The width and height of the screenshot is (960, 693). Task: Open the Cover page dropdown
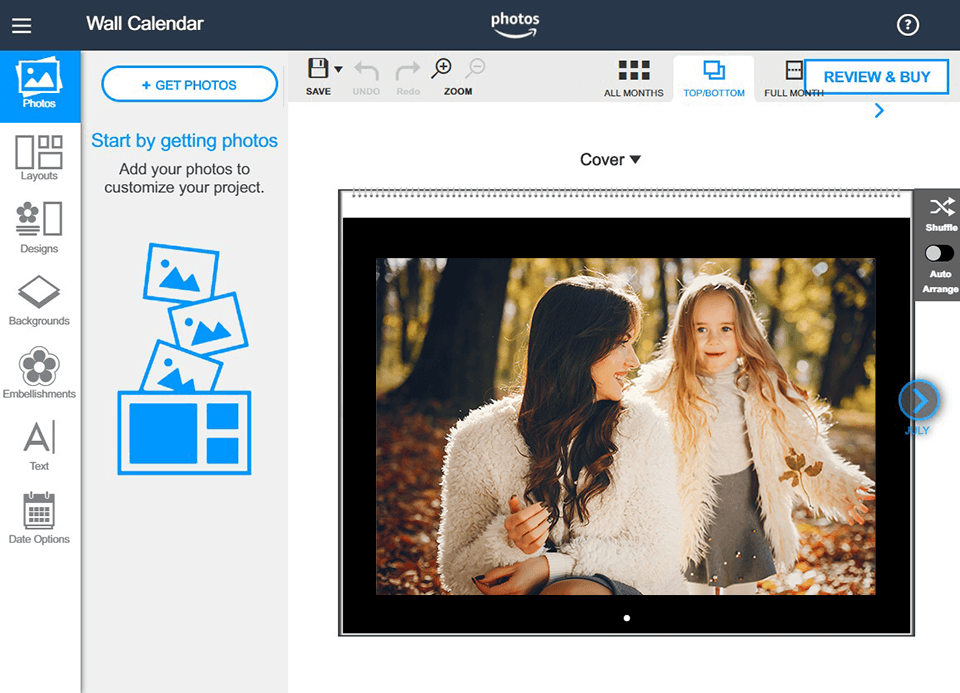coord(610,159)
